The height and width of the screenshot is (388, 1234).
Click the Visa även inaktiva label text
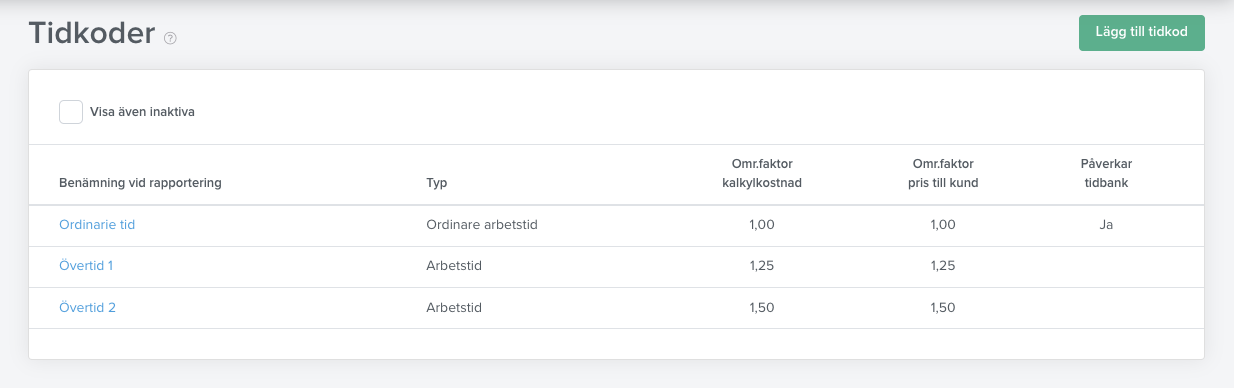click(142, 112)
